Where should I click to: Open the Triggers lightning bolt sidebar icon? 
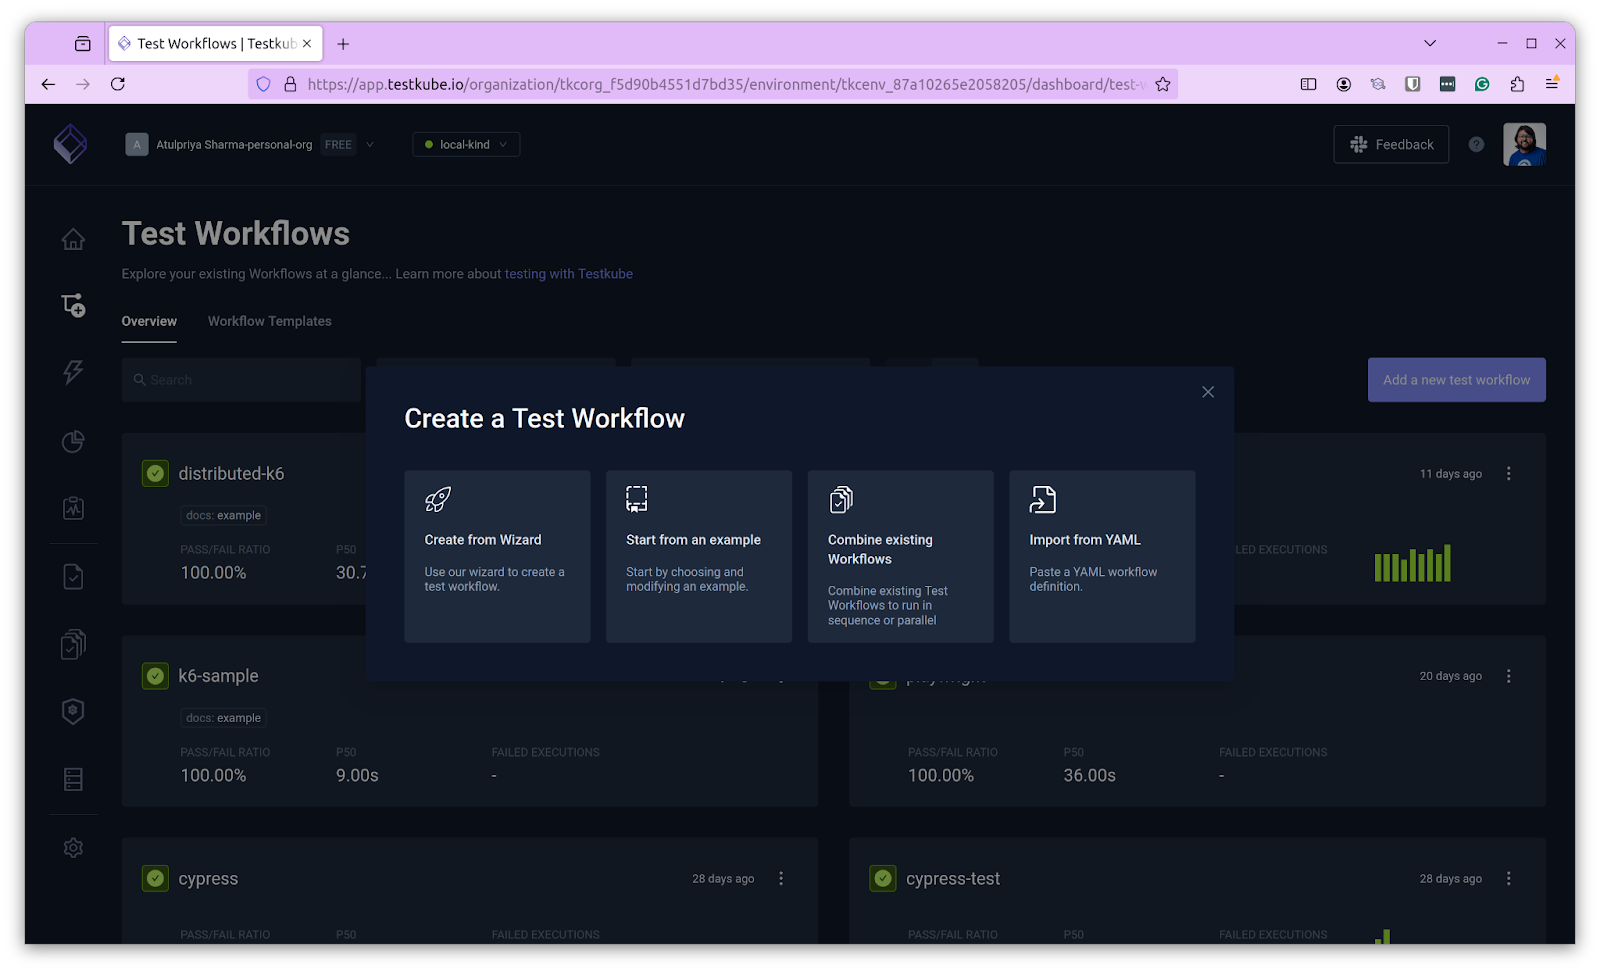(73, 372)
